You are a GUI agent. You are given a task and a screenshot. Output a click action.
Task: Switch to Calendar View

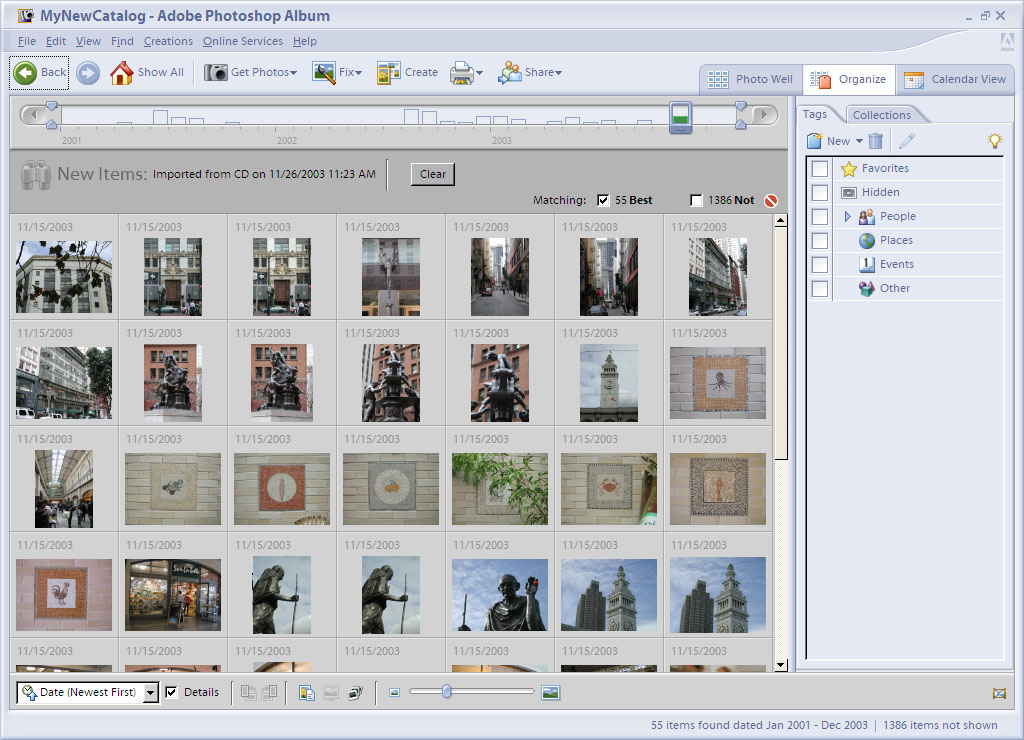point(956,79)
